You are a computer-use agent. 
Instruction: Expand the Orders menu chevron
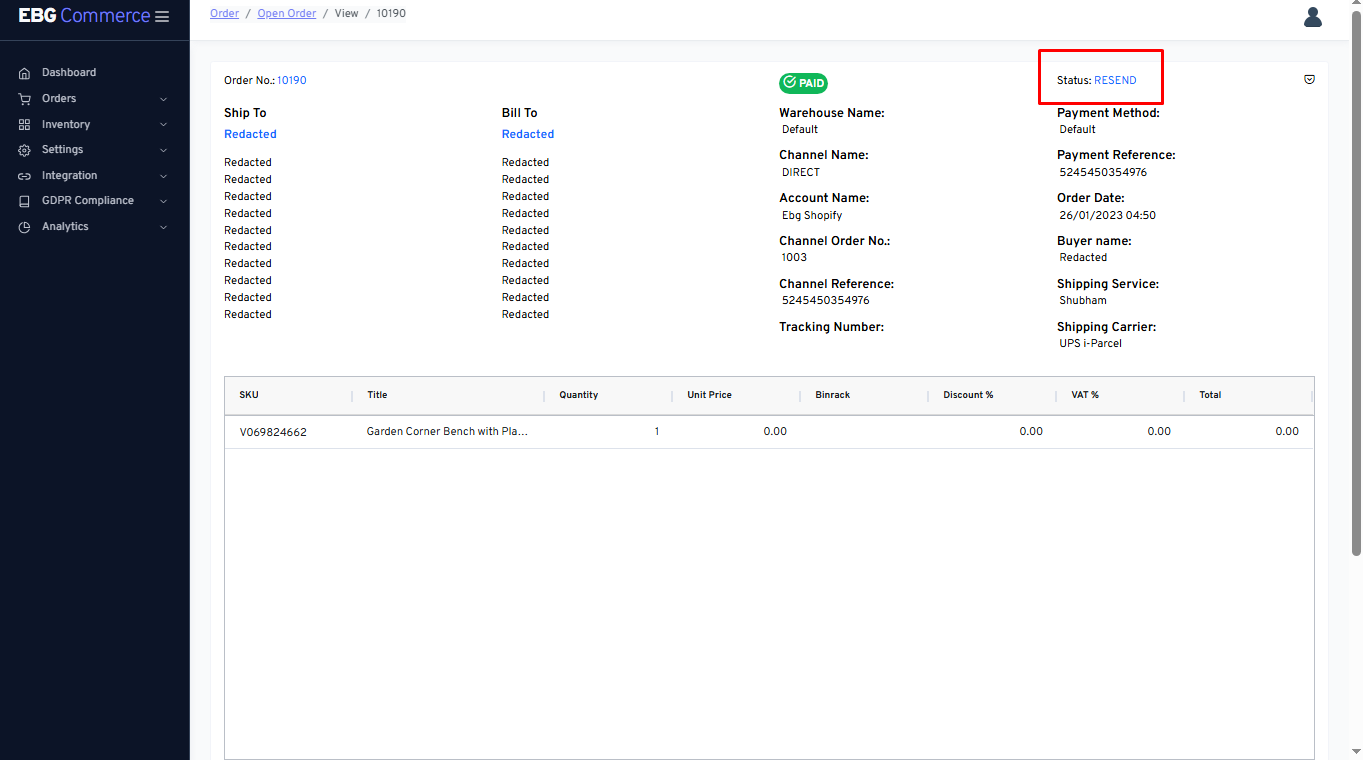click(163, 97)
